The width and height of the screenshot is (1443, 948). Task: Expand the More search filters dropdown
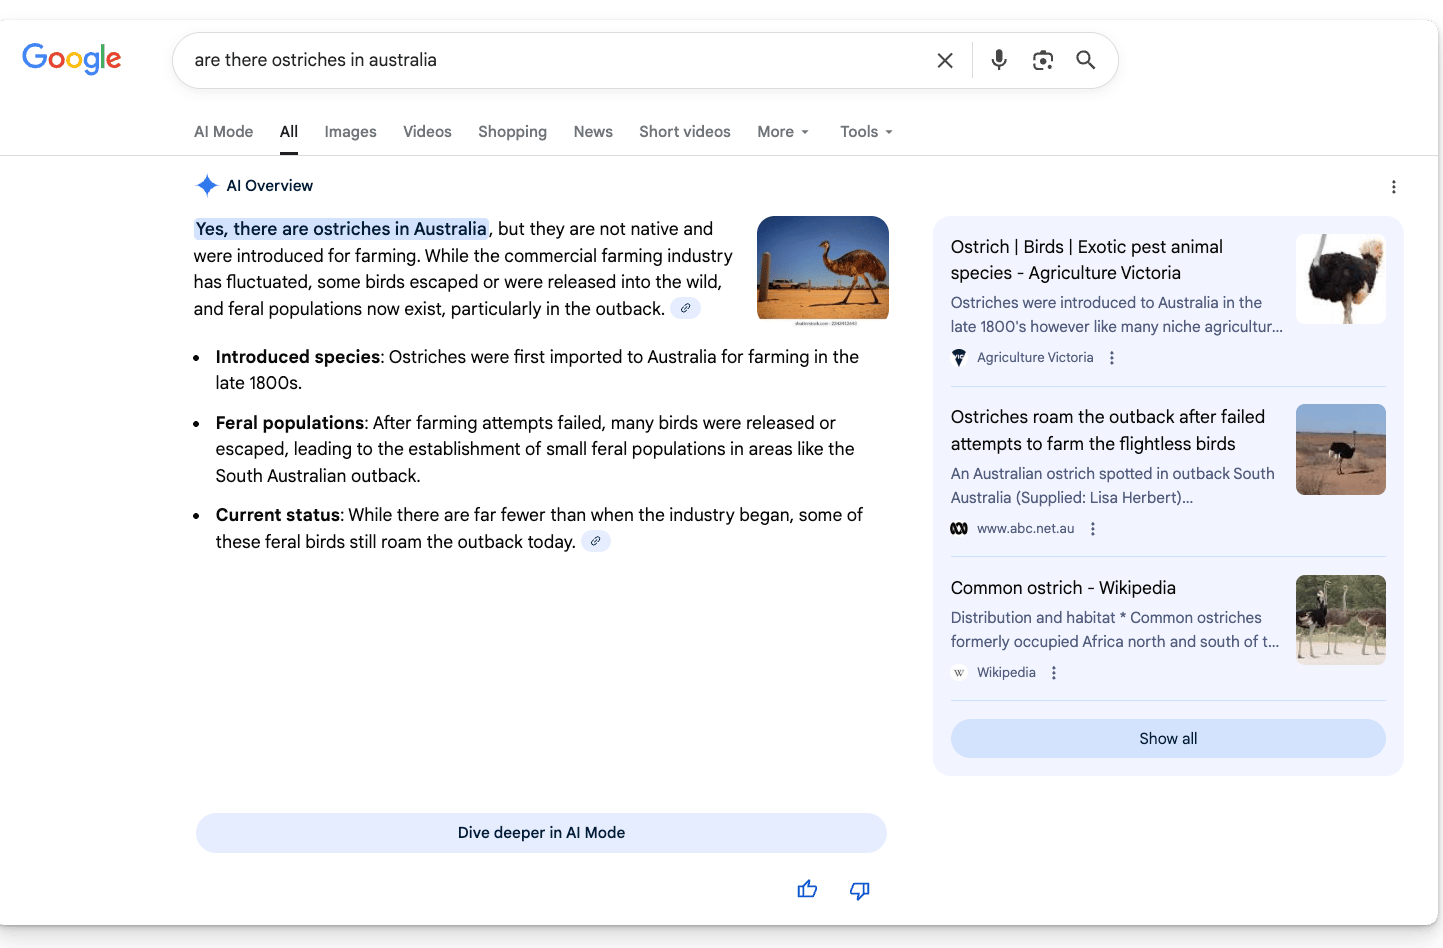click(783, 132)
